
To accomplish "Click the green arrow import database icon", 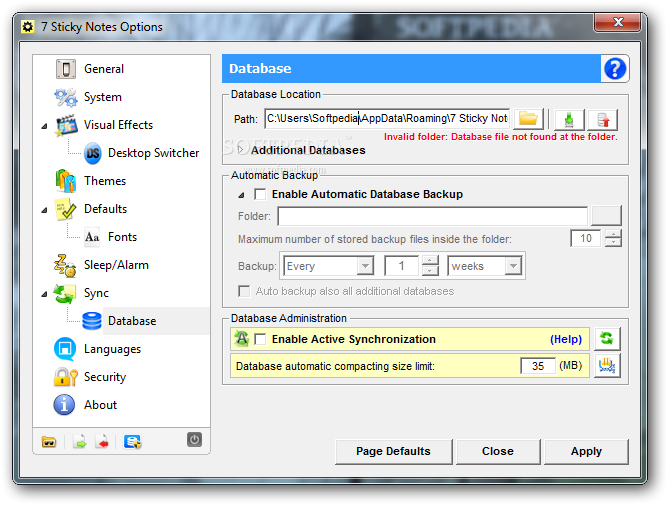I will (569, 120).
